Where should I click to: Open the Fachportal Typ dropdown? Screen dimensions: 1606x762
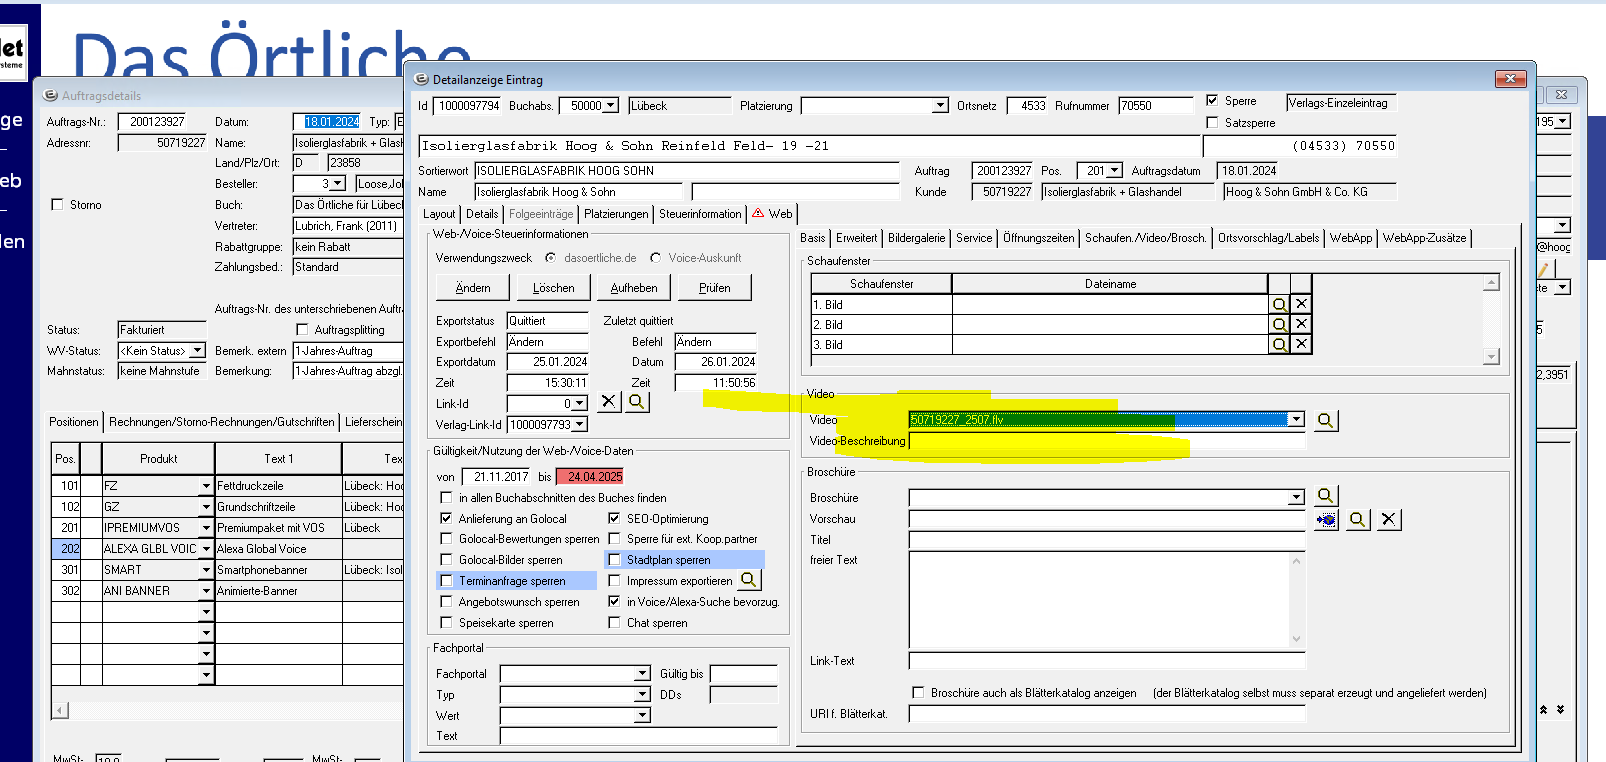point(642,695)
